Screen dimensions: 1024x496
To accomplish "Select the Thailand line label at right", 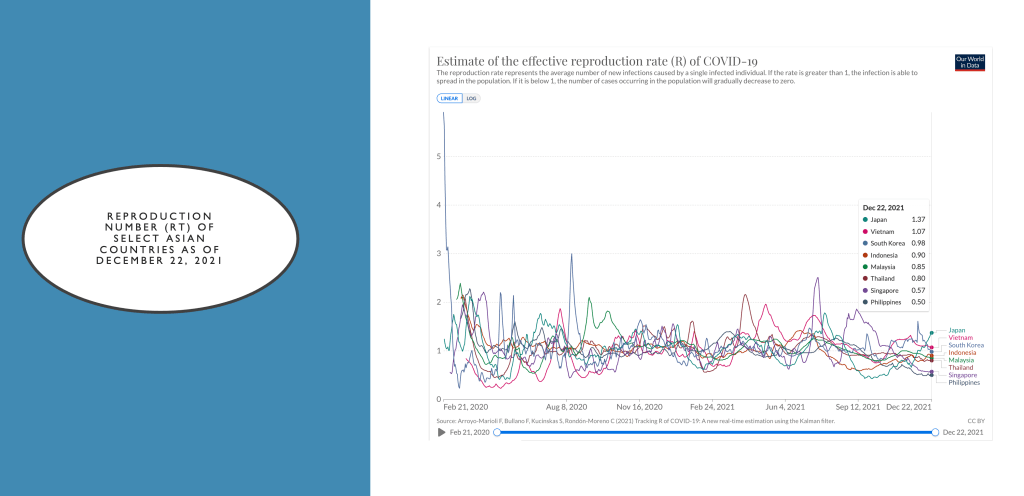I will [x=961, y=367].
